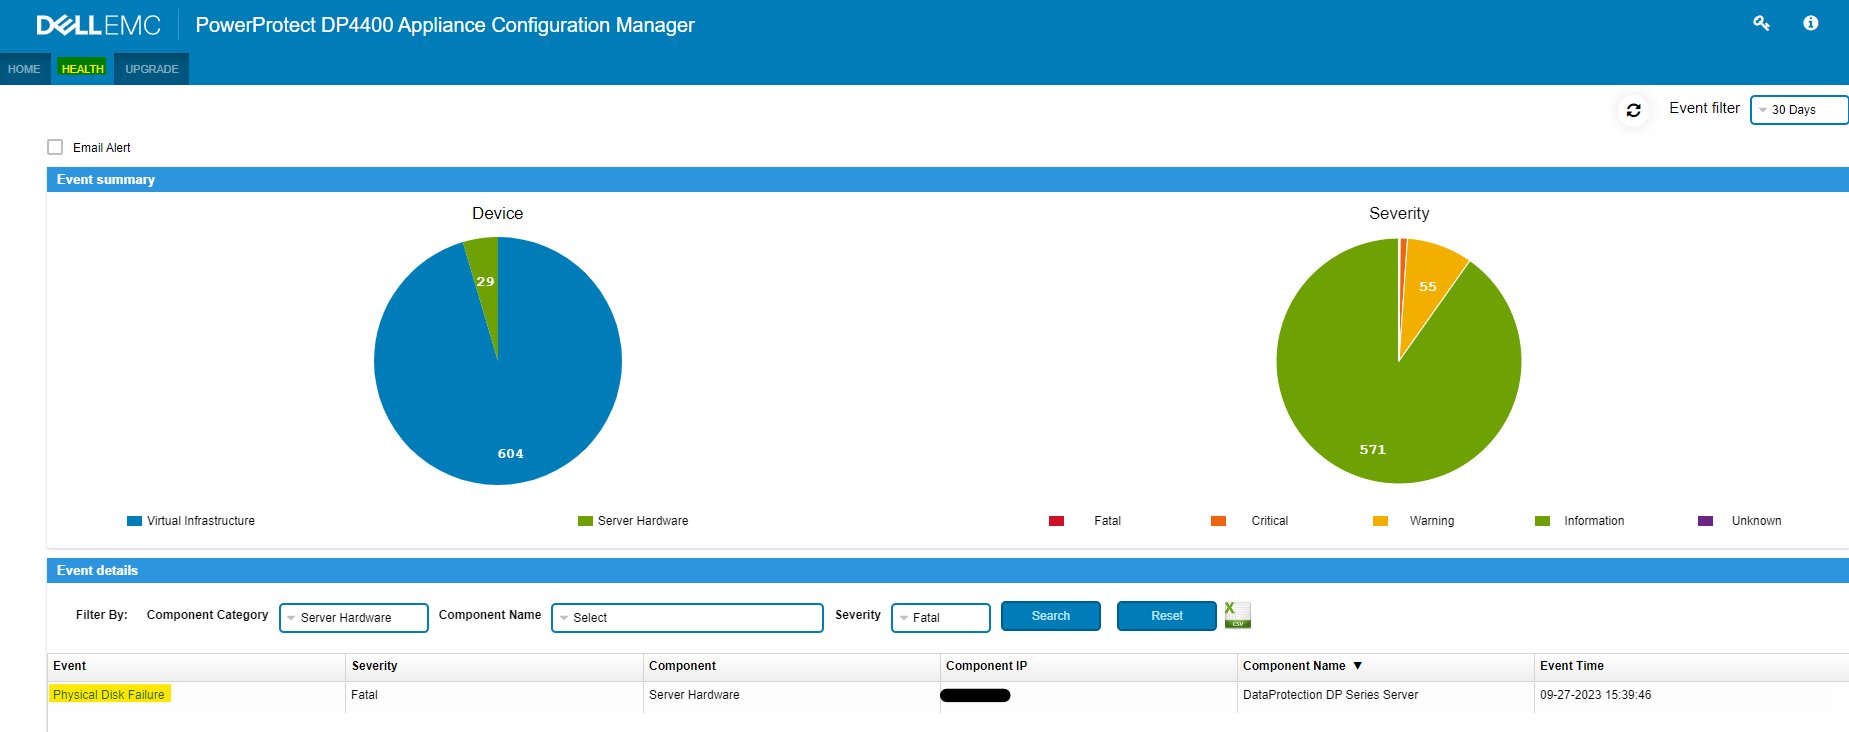The width and height of the screenshot is (1849, 732).
Task: Click the Event summary panel header
Action: click(947, 180)
